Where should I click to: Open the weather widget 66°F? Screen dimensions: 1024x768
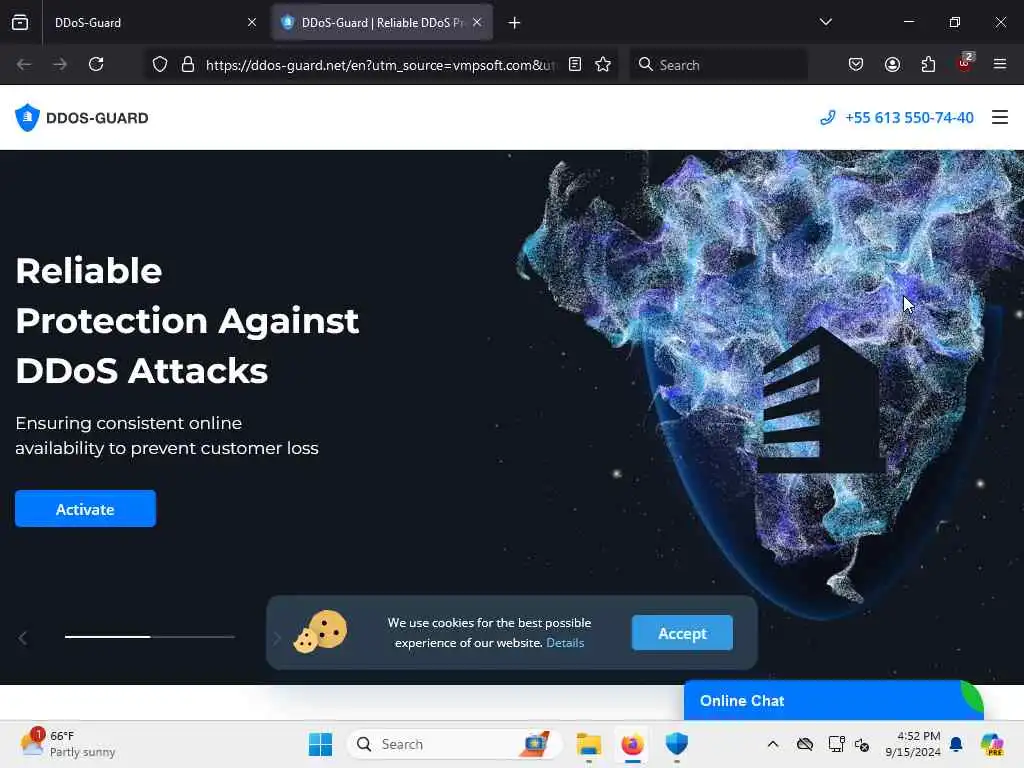(x=68, y=744)
